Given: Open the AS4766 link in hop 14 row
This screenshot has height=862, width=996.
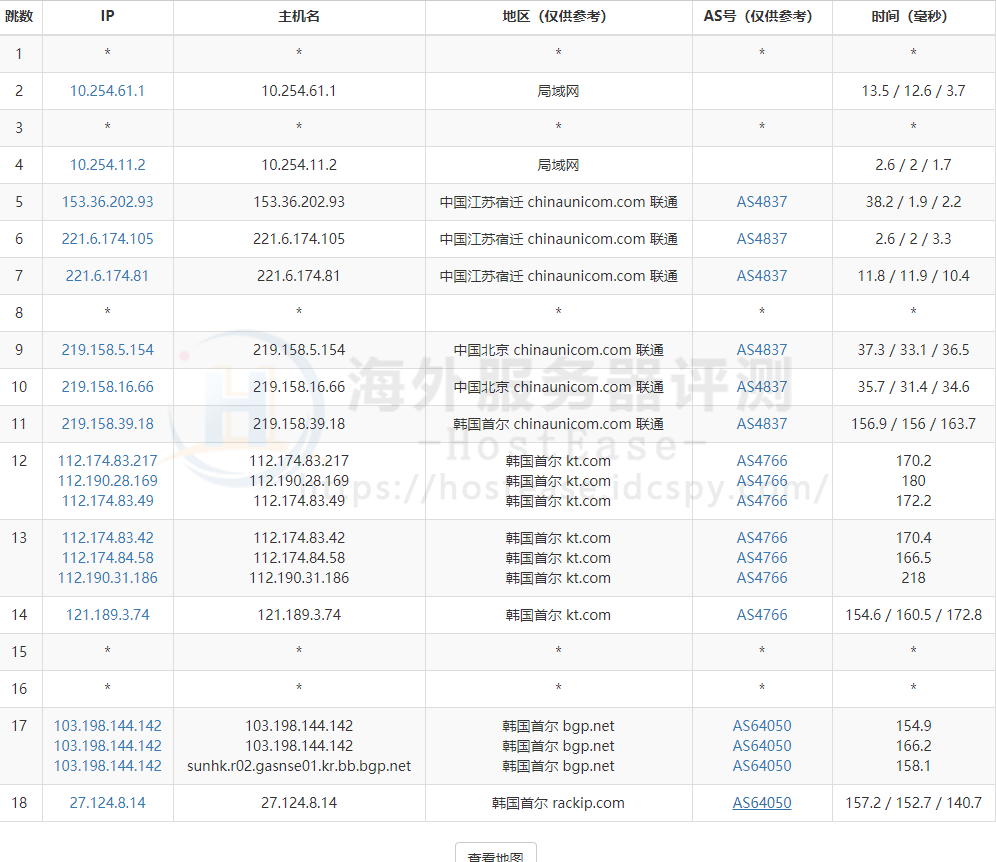Looking at the screenshot, I should click(762, 615).
